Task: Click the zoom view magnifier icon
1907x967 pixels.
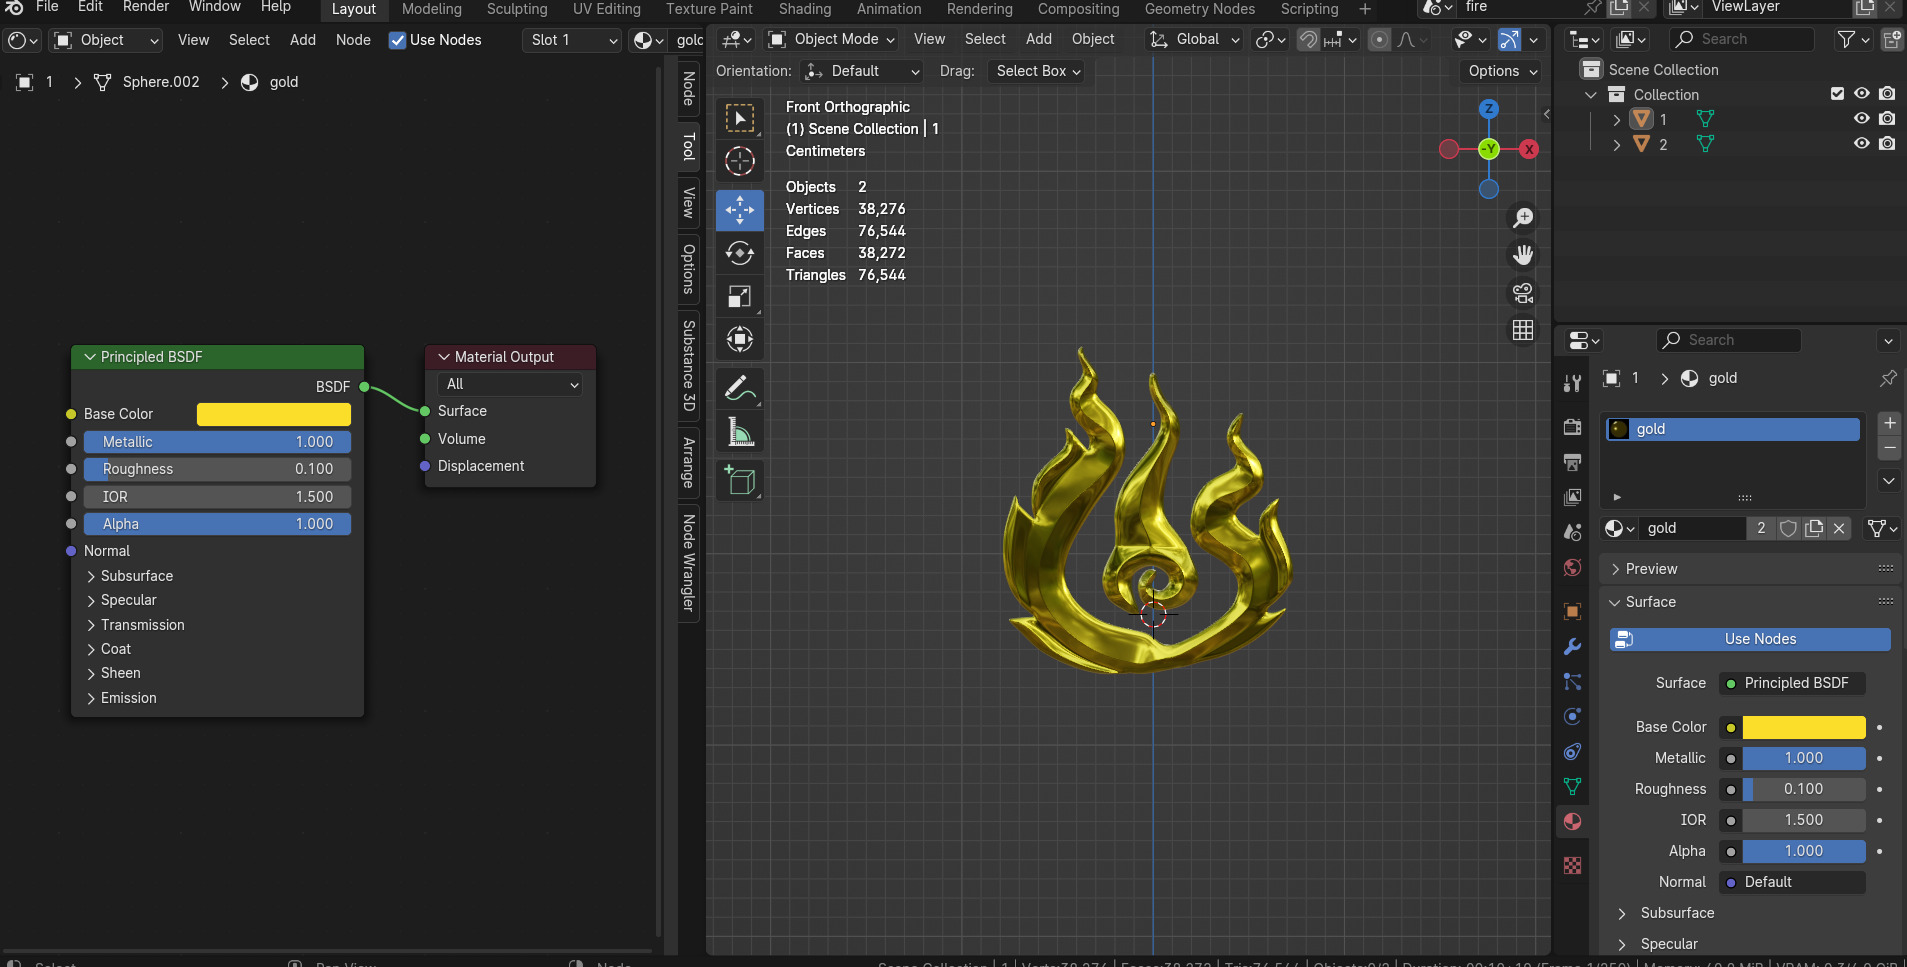Action: [x=1523, y=217]
